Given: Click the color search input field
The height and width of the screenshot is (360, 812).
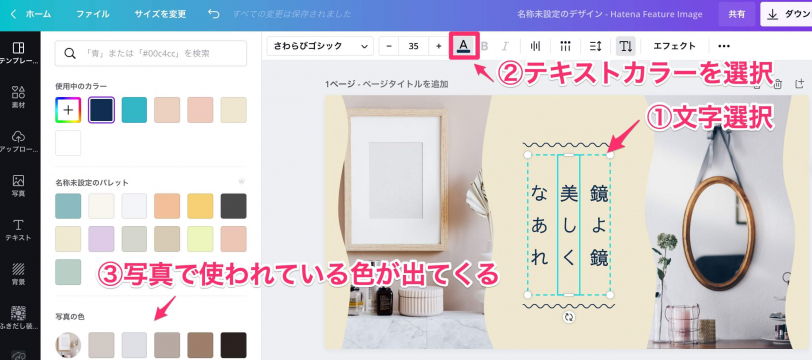Looking at the screenshot, I should click(151, 53).
